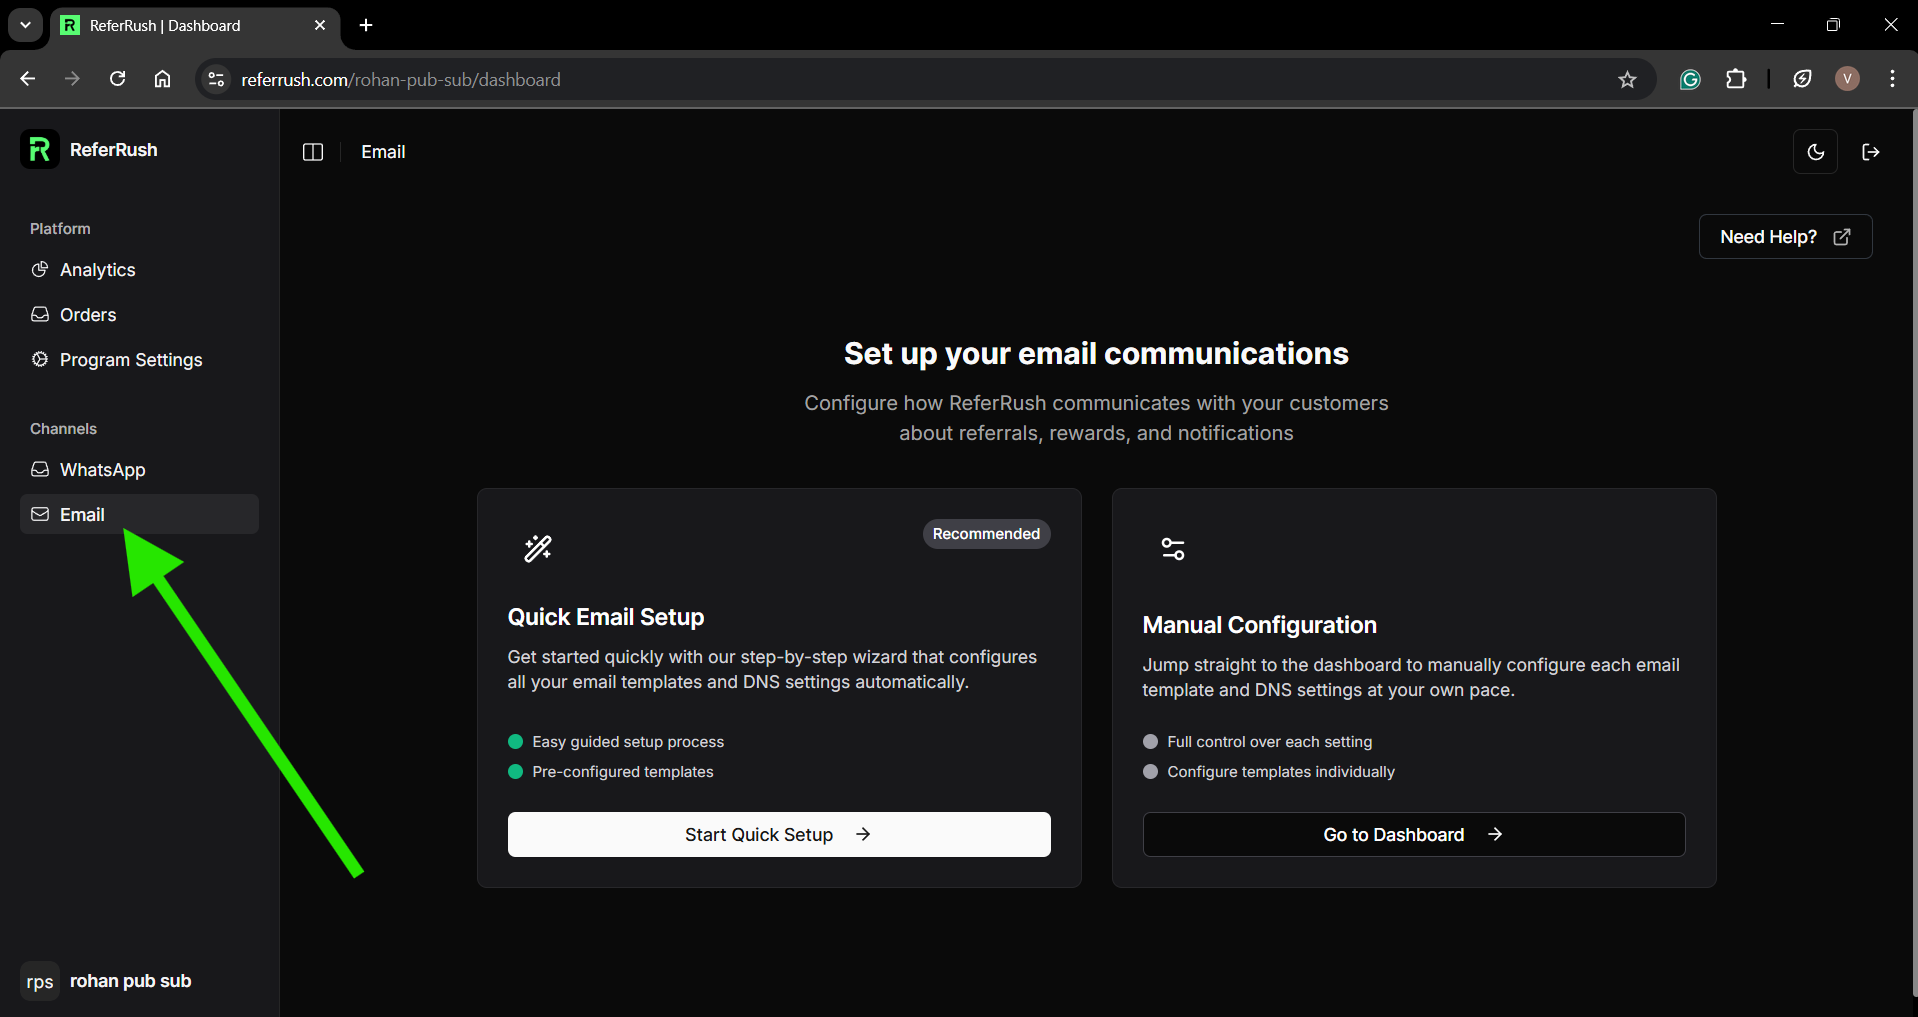Go back with browser back arrow
1918x1017 pixels.
pyautogui.click(x=28, y=79)
